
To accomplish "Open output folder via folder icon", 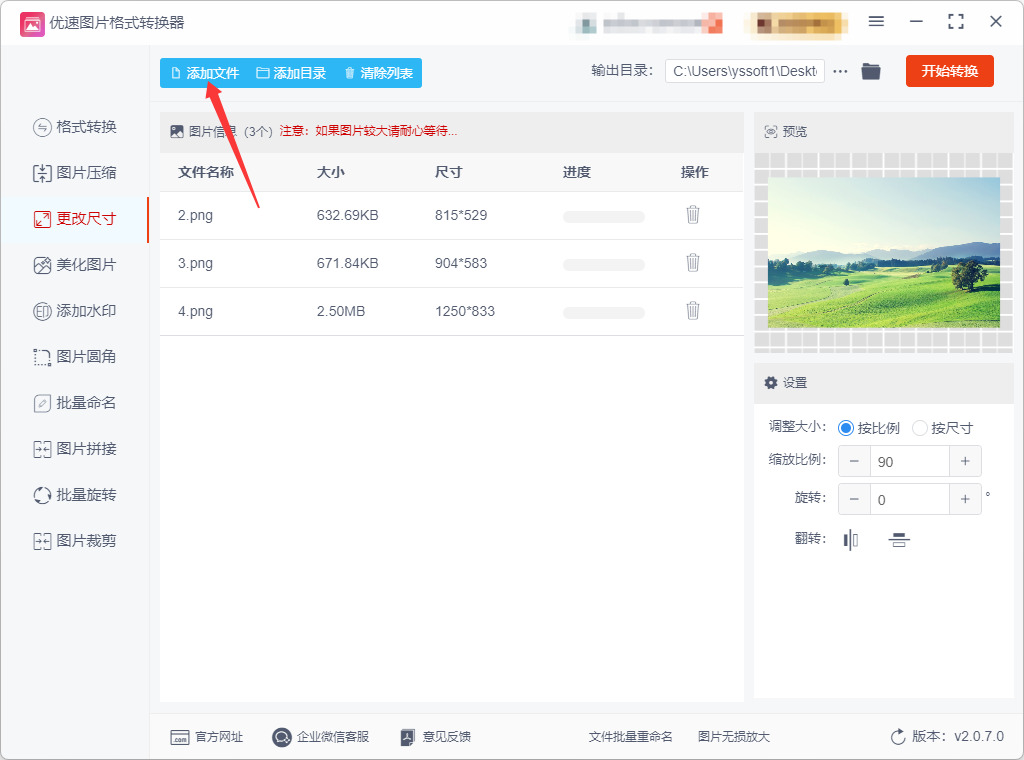I will (x=871, y=71).
